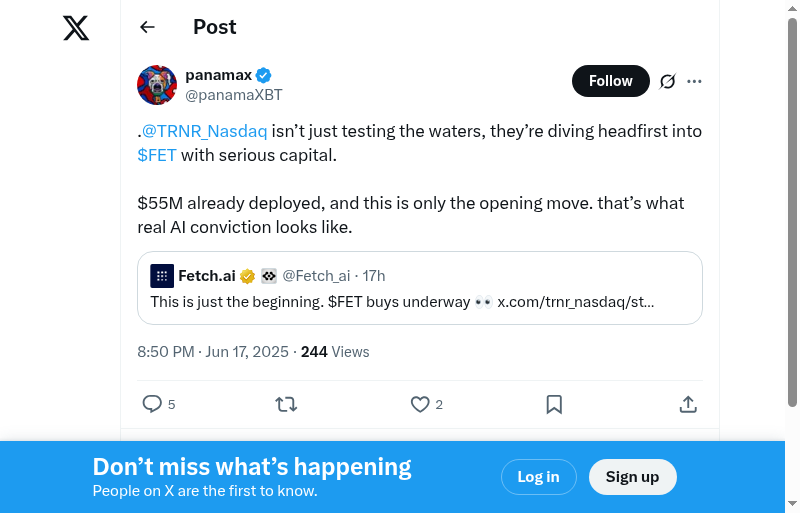
Task: Open the post timestamp link
Action: [x=213, y=352]
